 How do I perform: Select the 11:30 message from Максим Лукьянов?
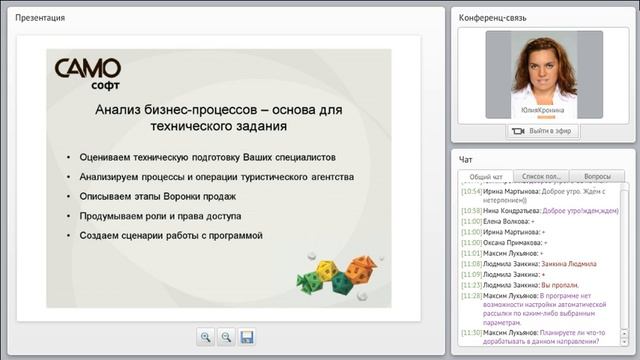tap(533, 337)
